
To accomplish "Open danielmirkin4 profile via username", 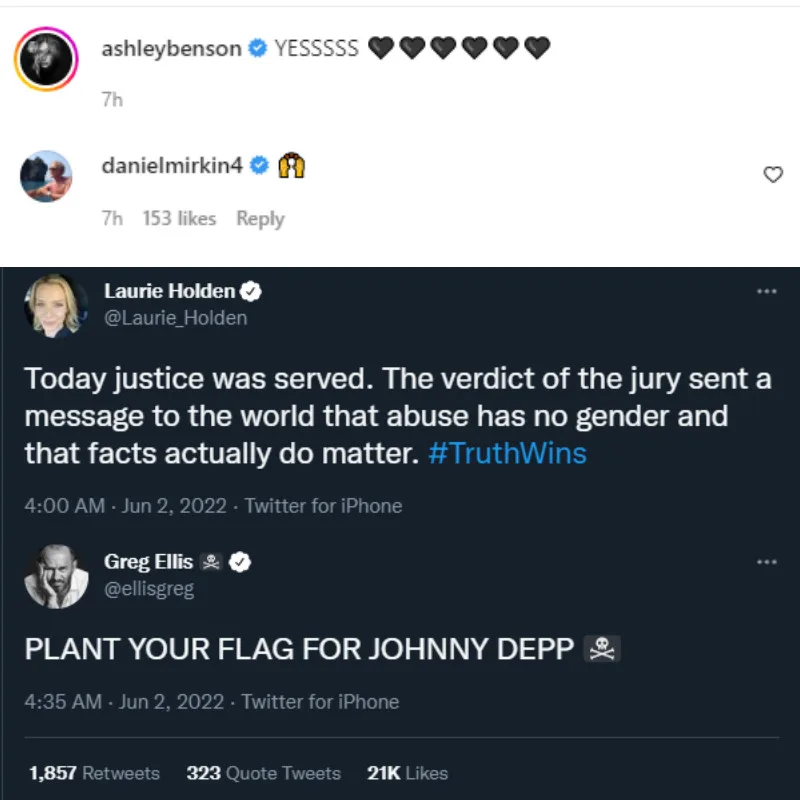I will click(174, 166).
